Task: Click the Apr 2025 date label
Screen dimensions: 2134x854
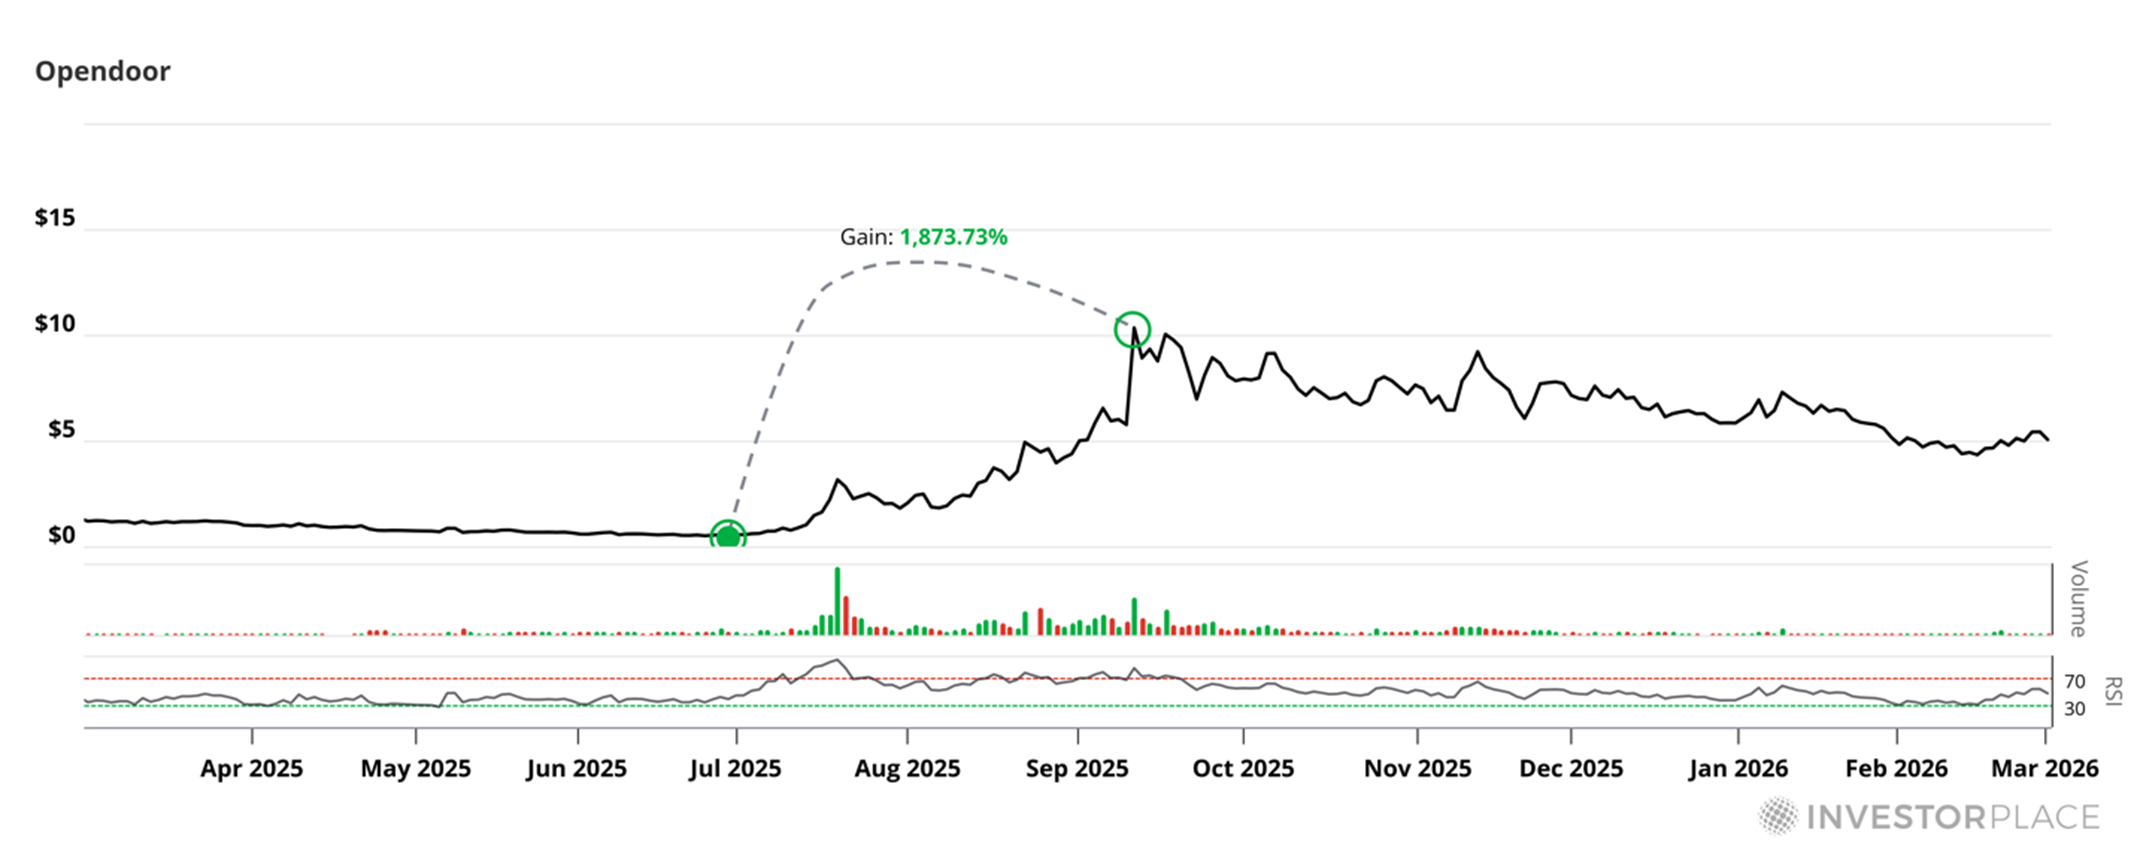Action: (251, 768)
